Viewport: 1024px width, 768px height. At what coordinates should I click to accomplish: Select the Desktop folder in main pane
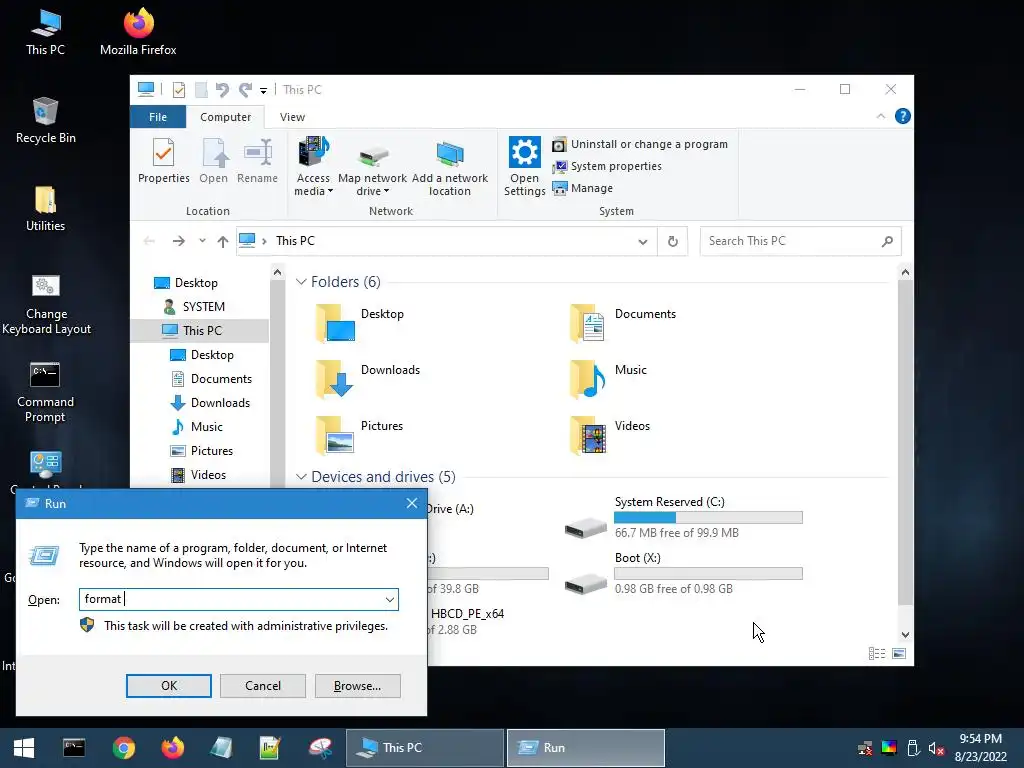[360, 323]
